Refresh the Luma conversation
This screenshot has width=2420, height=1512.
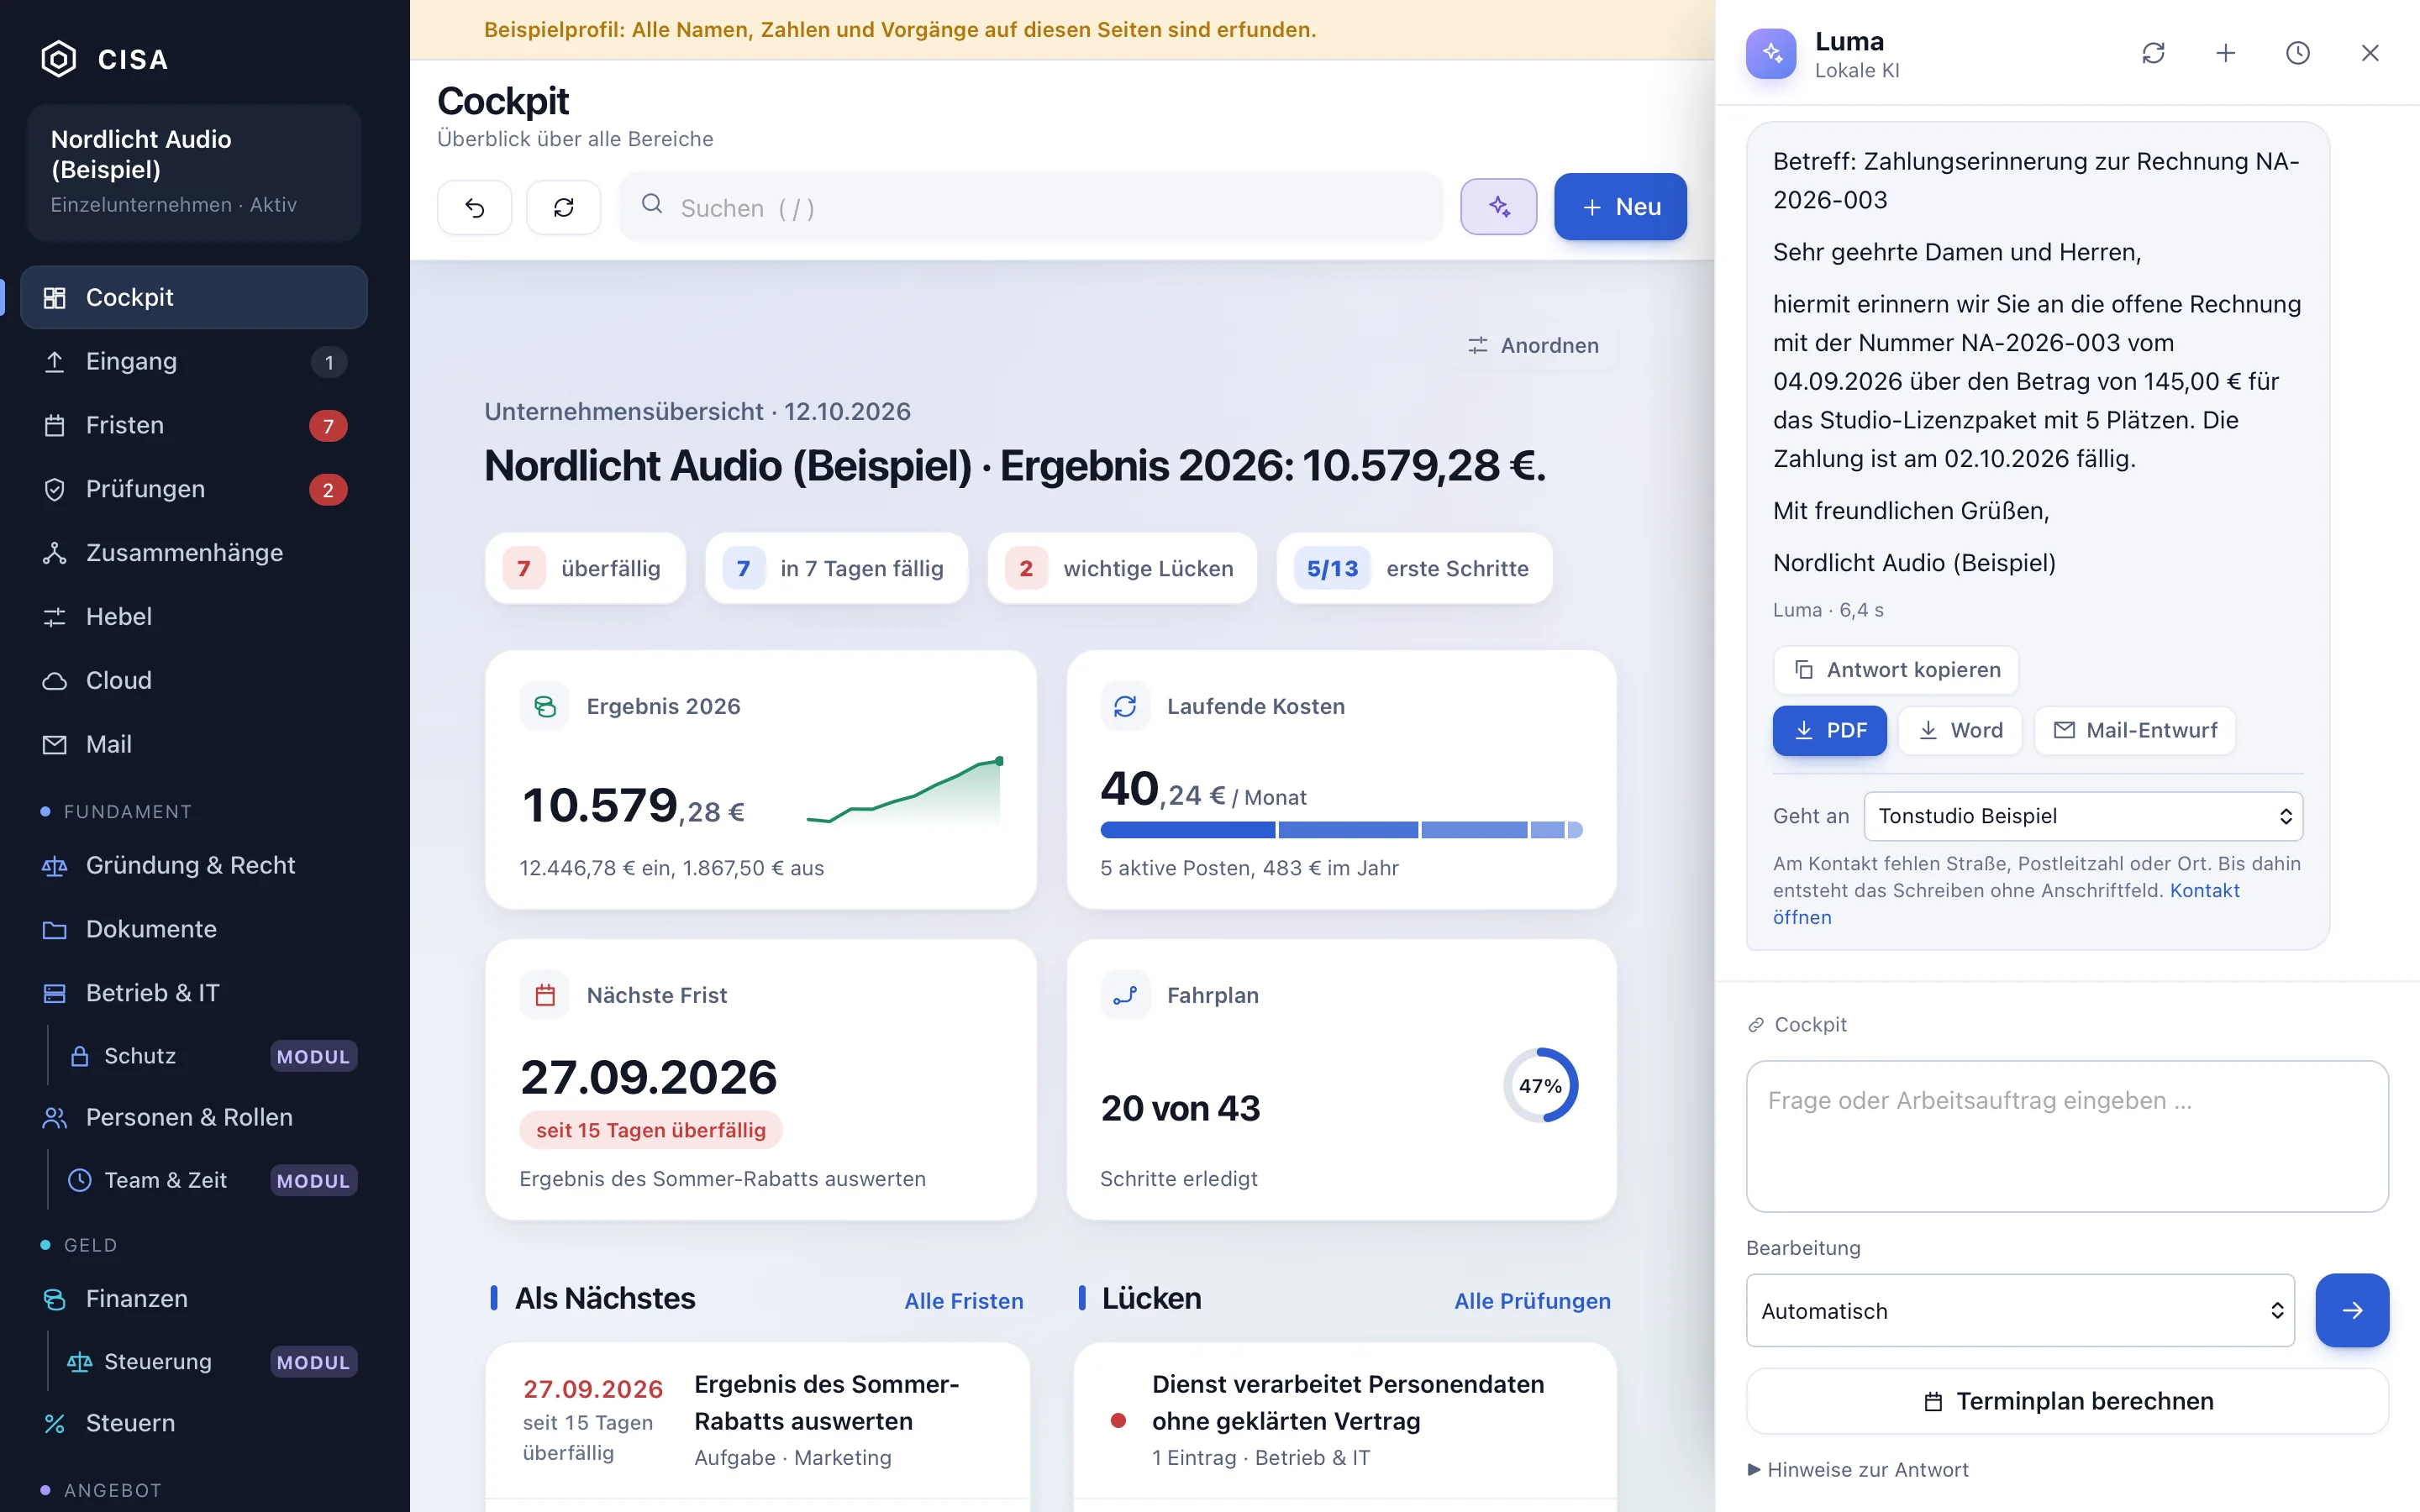coord(2153,53)
